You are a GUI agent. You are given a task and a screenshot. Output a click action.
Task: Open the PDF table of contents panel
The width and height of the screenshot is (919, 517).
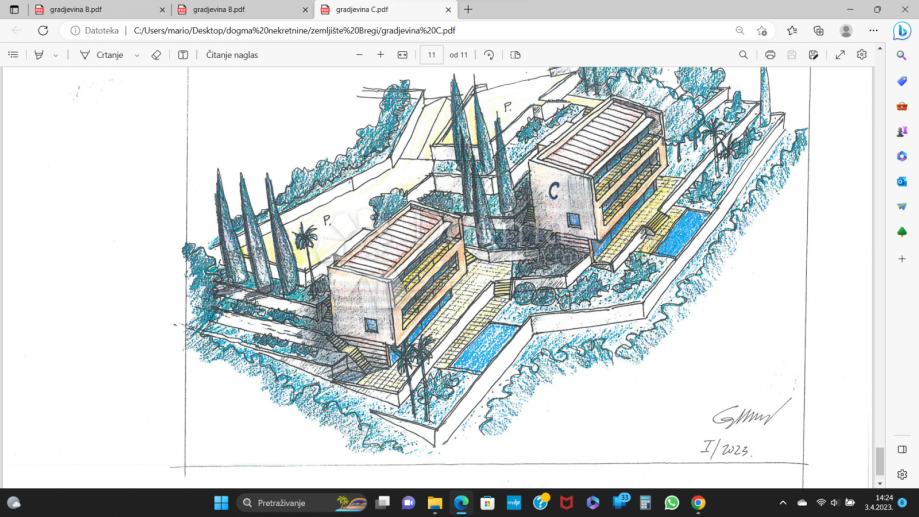(13, 55)
